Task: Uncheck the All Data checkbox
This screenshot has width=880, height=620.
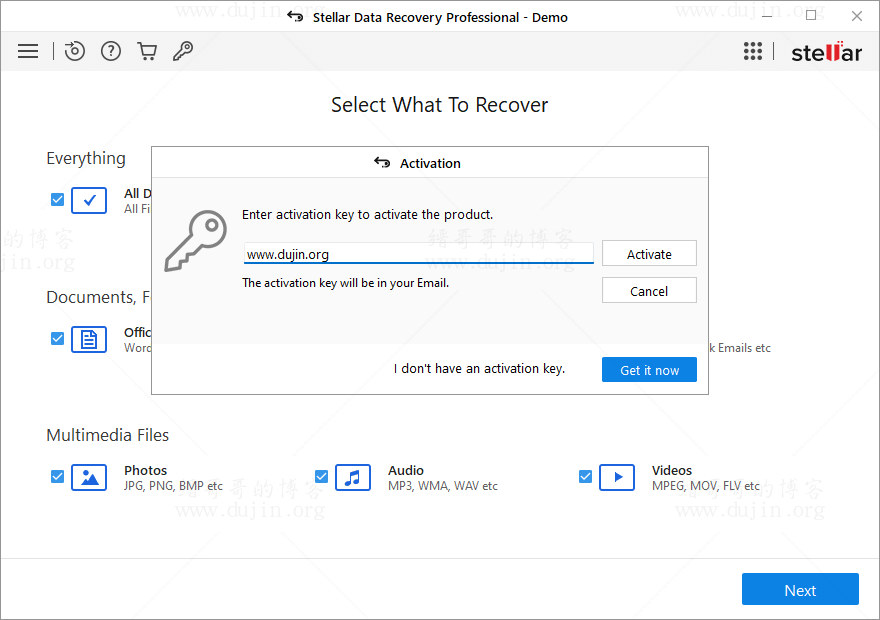Action: pos(57,200)
